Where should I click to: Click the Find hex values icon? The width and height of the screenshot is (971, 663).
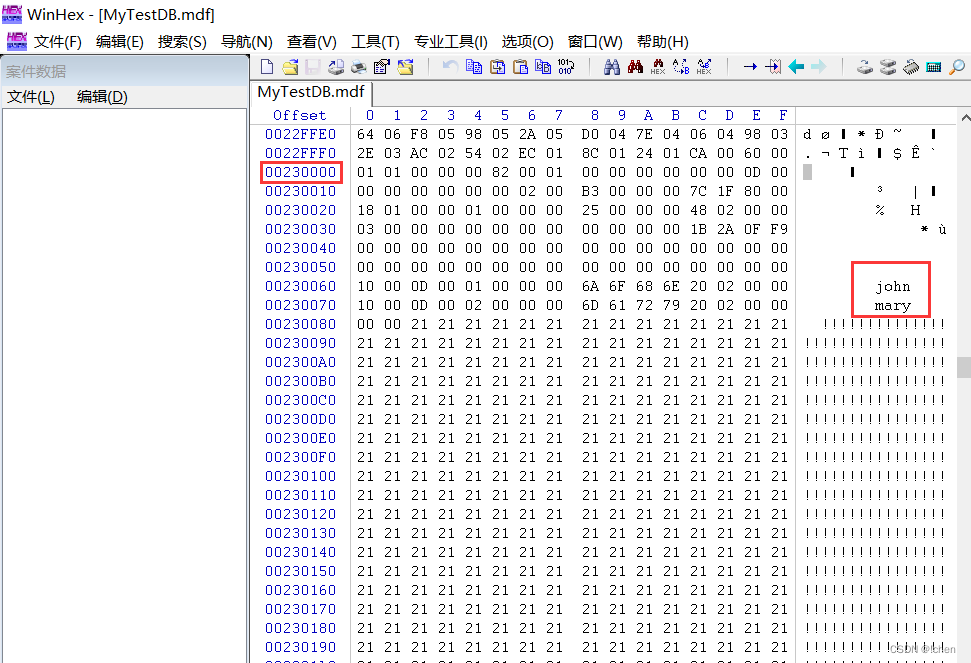pos(658,67)
